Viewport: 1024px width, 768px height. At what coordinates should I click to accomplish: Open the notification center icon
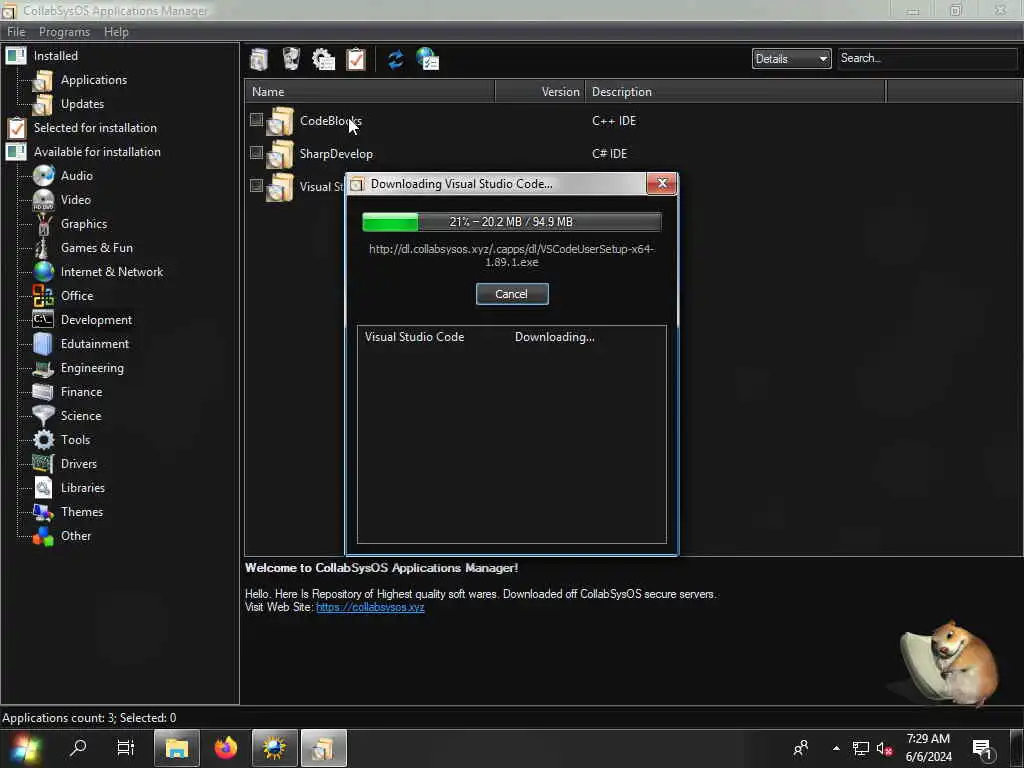coord(982,749)
